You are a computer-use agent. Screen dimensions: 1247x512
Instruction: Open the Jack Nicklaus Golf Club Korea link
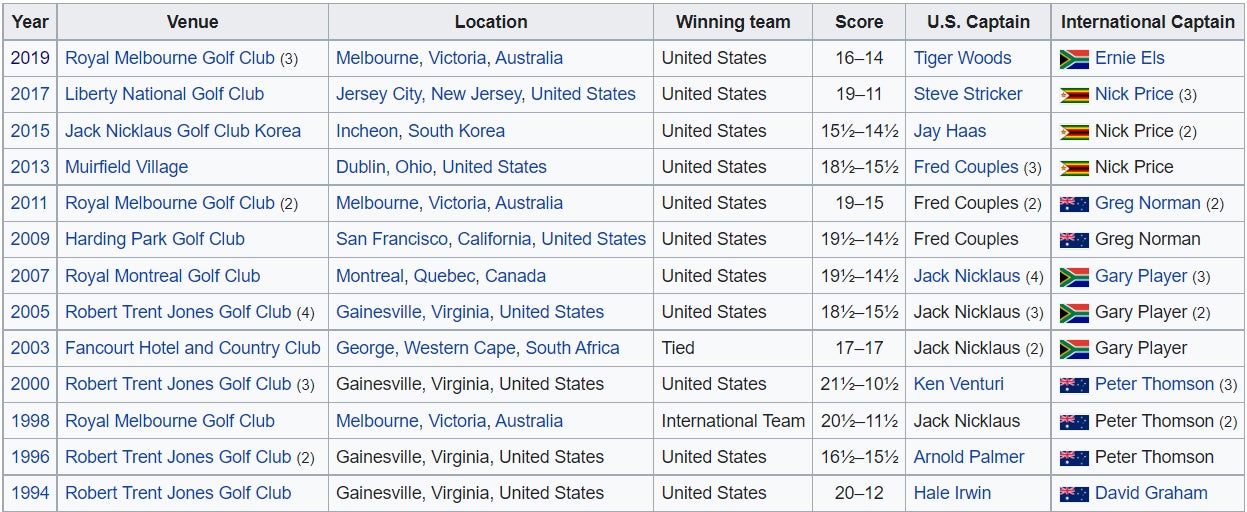coord(182,131)
